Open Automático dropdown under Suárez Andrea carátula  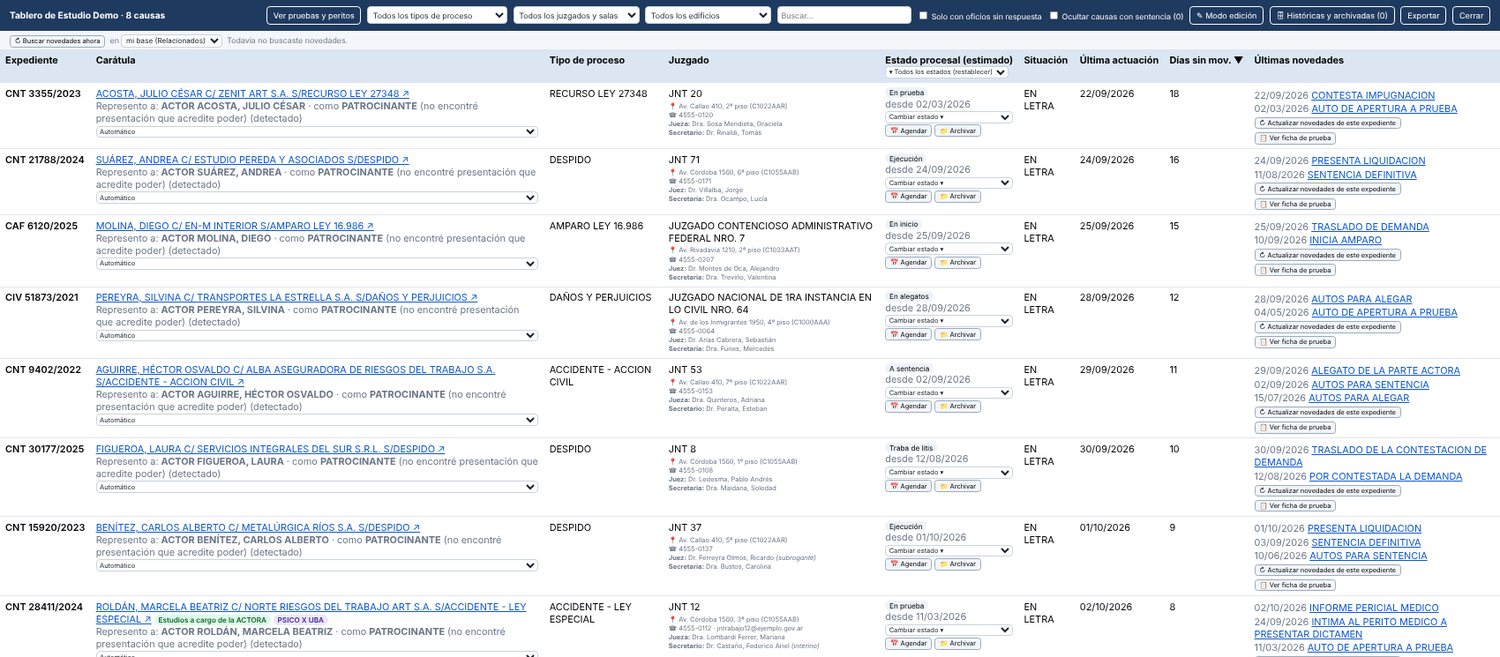(317, 197)
